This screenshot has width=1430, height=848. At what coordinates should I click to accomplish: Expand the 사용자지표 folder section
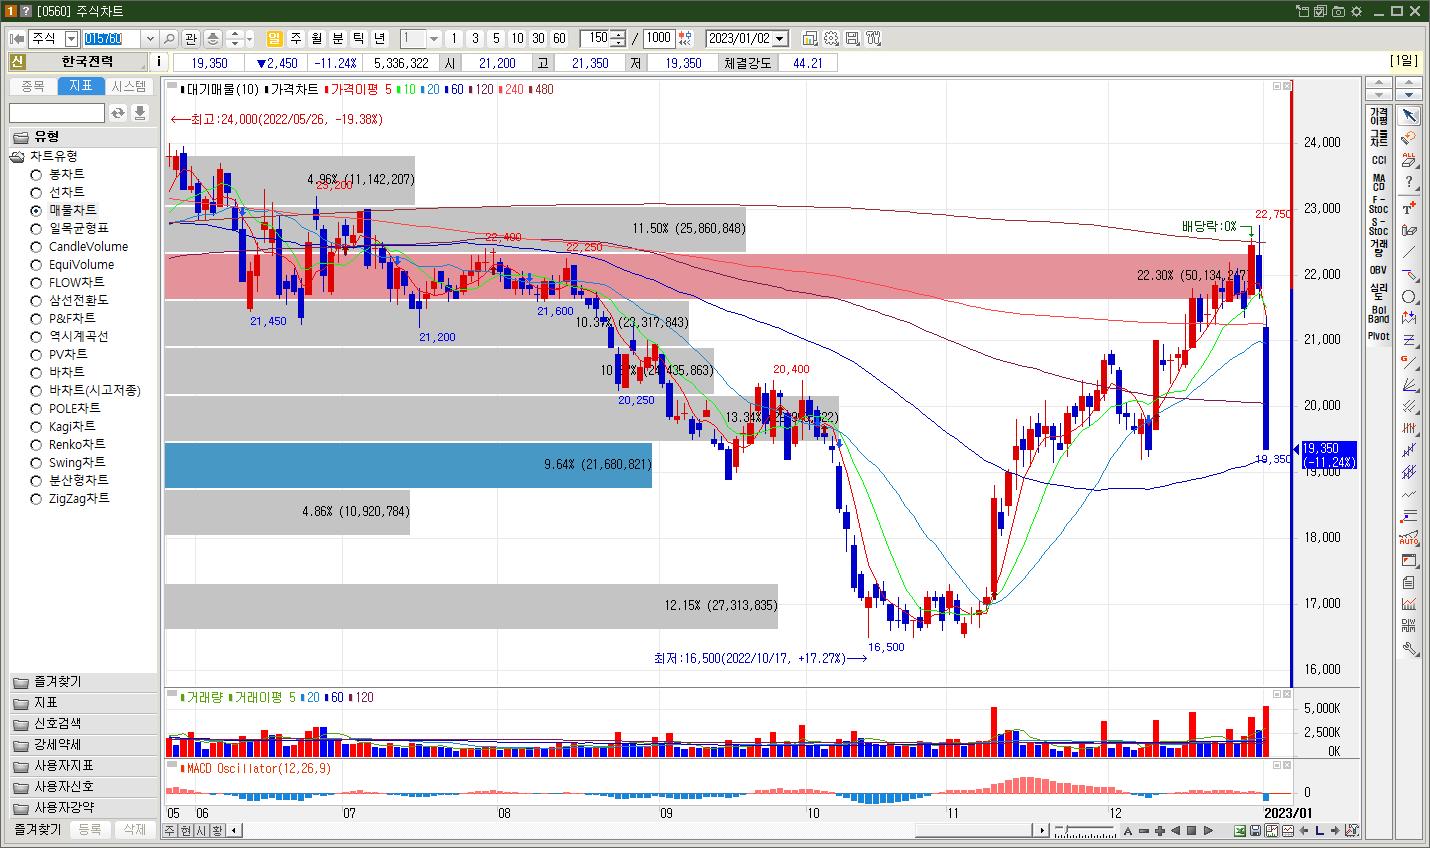83,765
